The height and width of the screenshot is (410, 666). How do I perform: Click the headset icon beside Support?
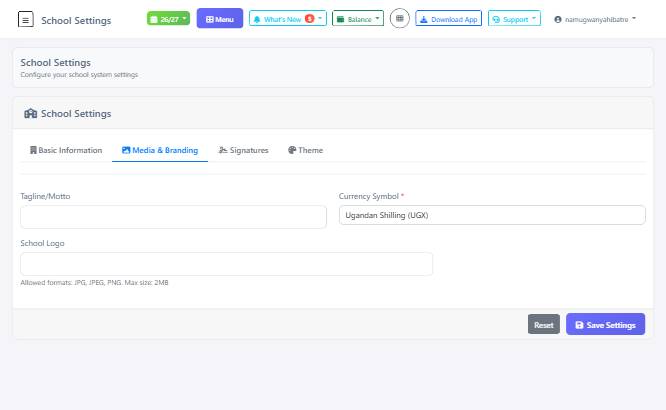point(496,20)
